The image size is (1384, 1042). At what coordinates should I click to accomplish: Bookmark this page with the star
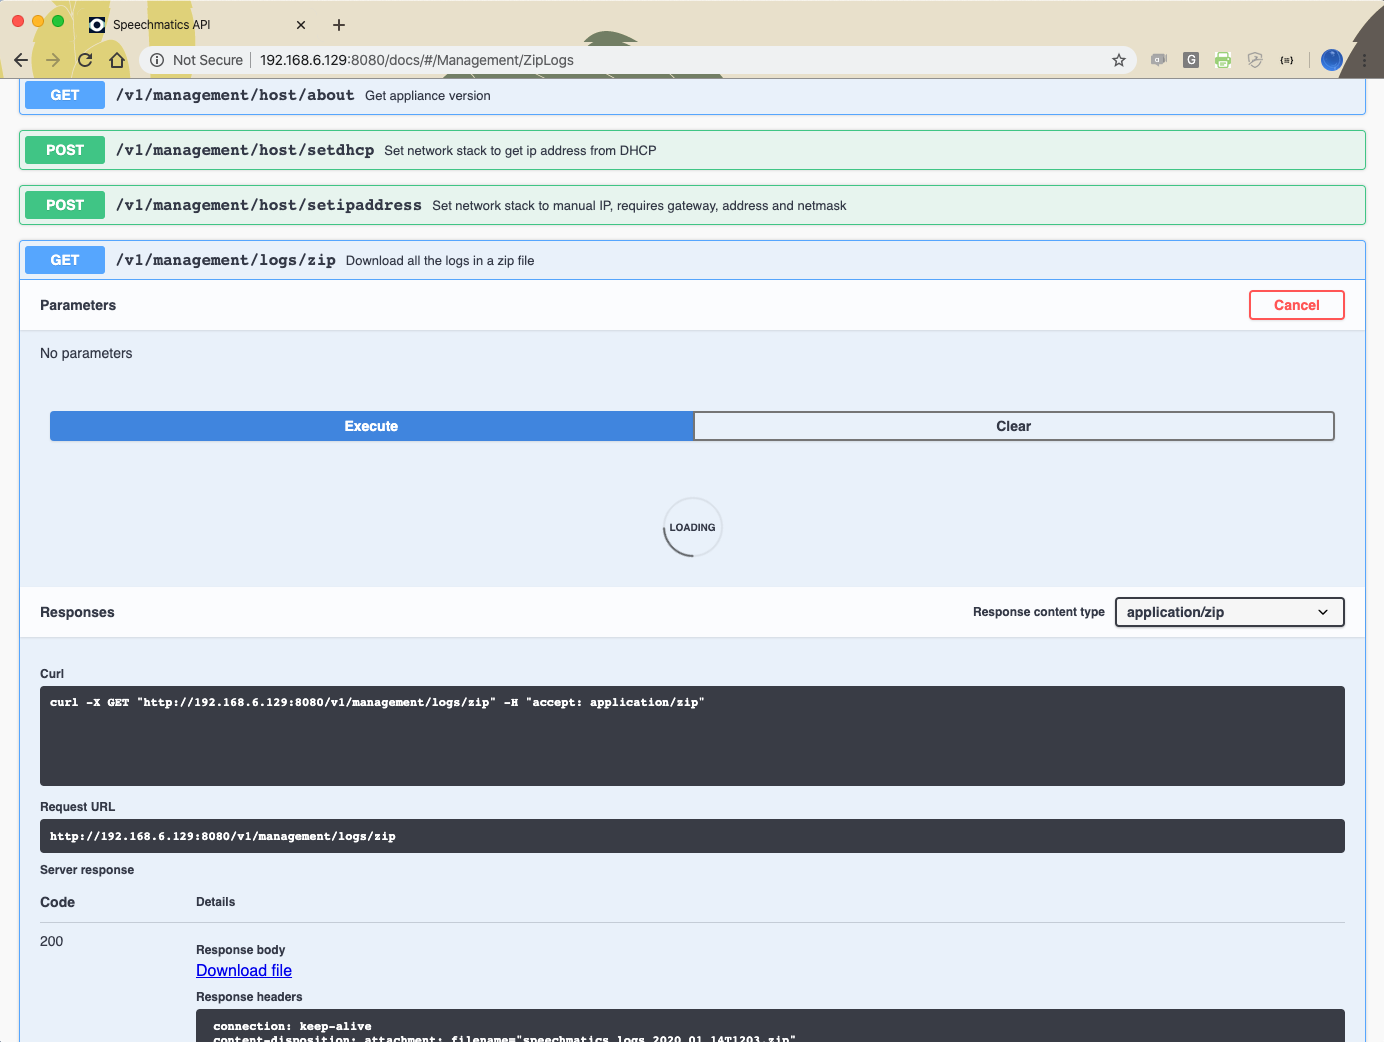[x=1119, y=60]
